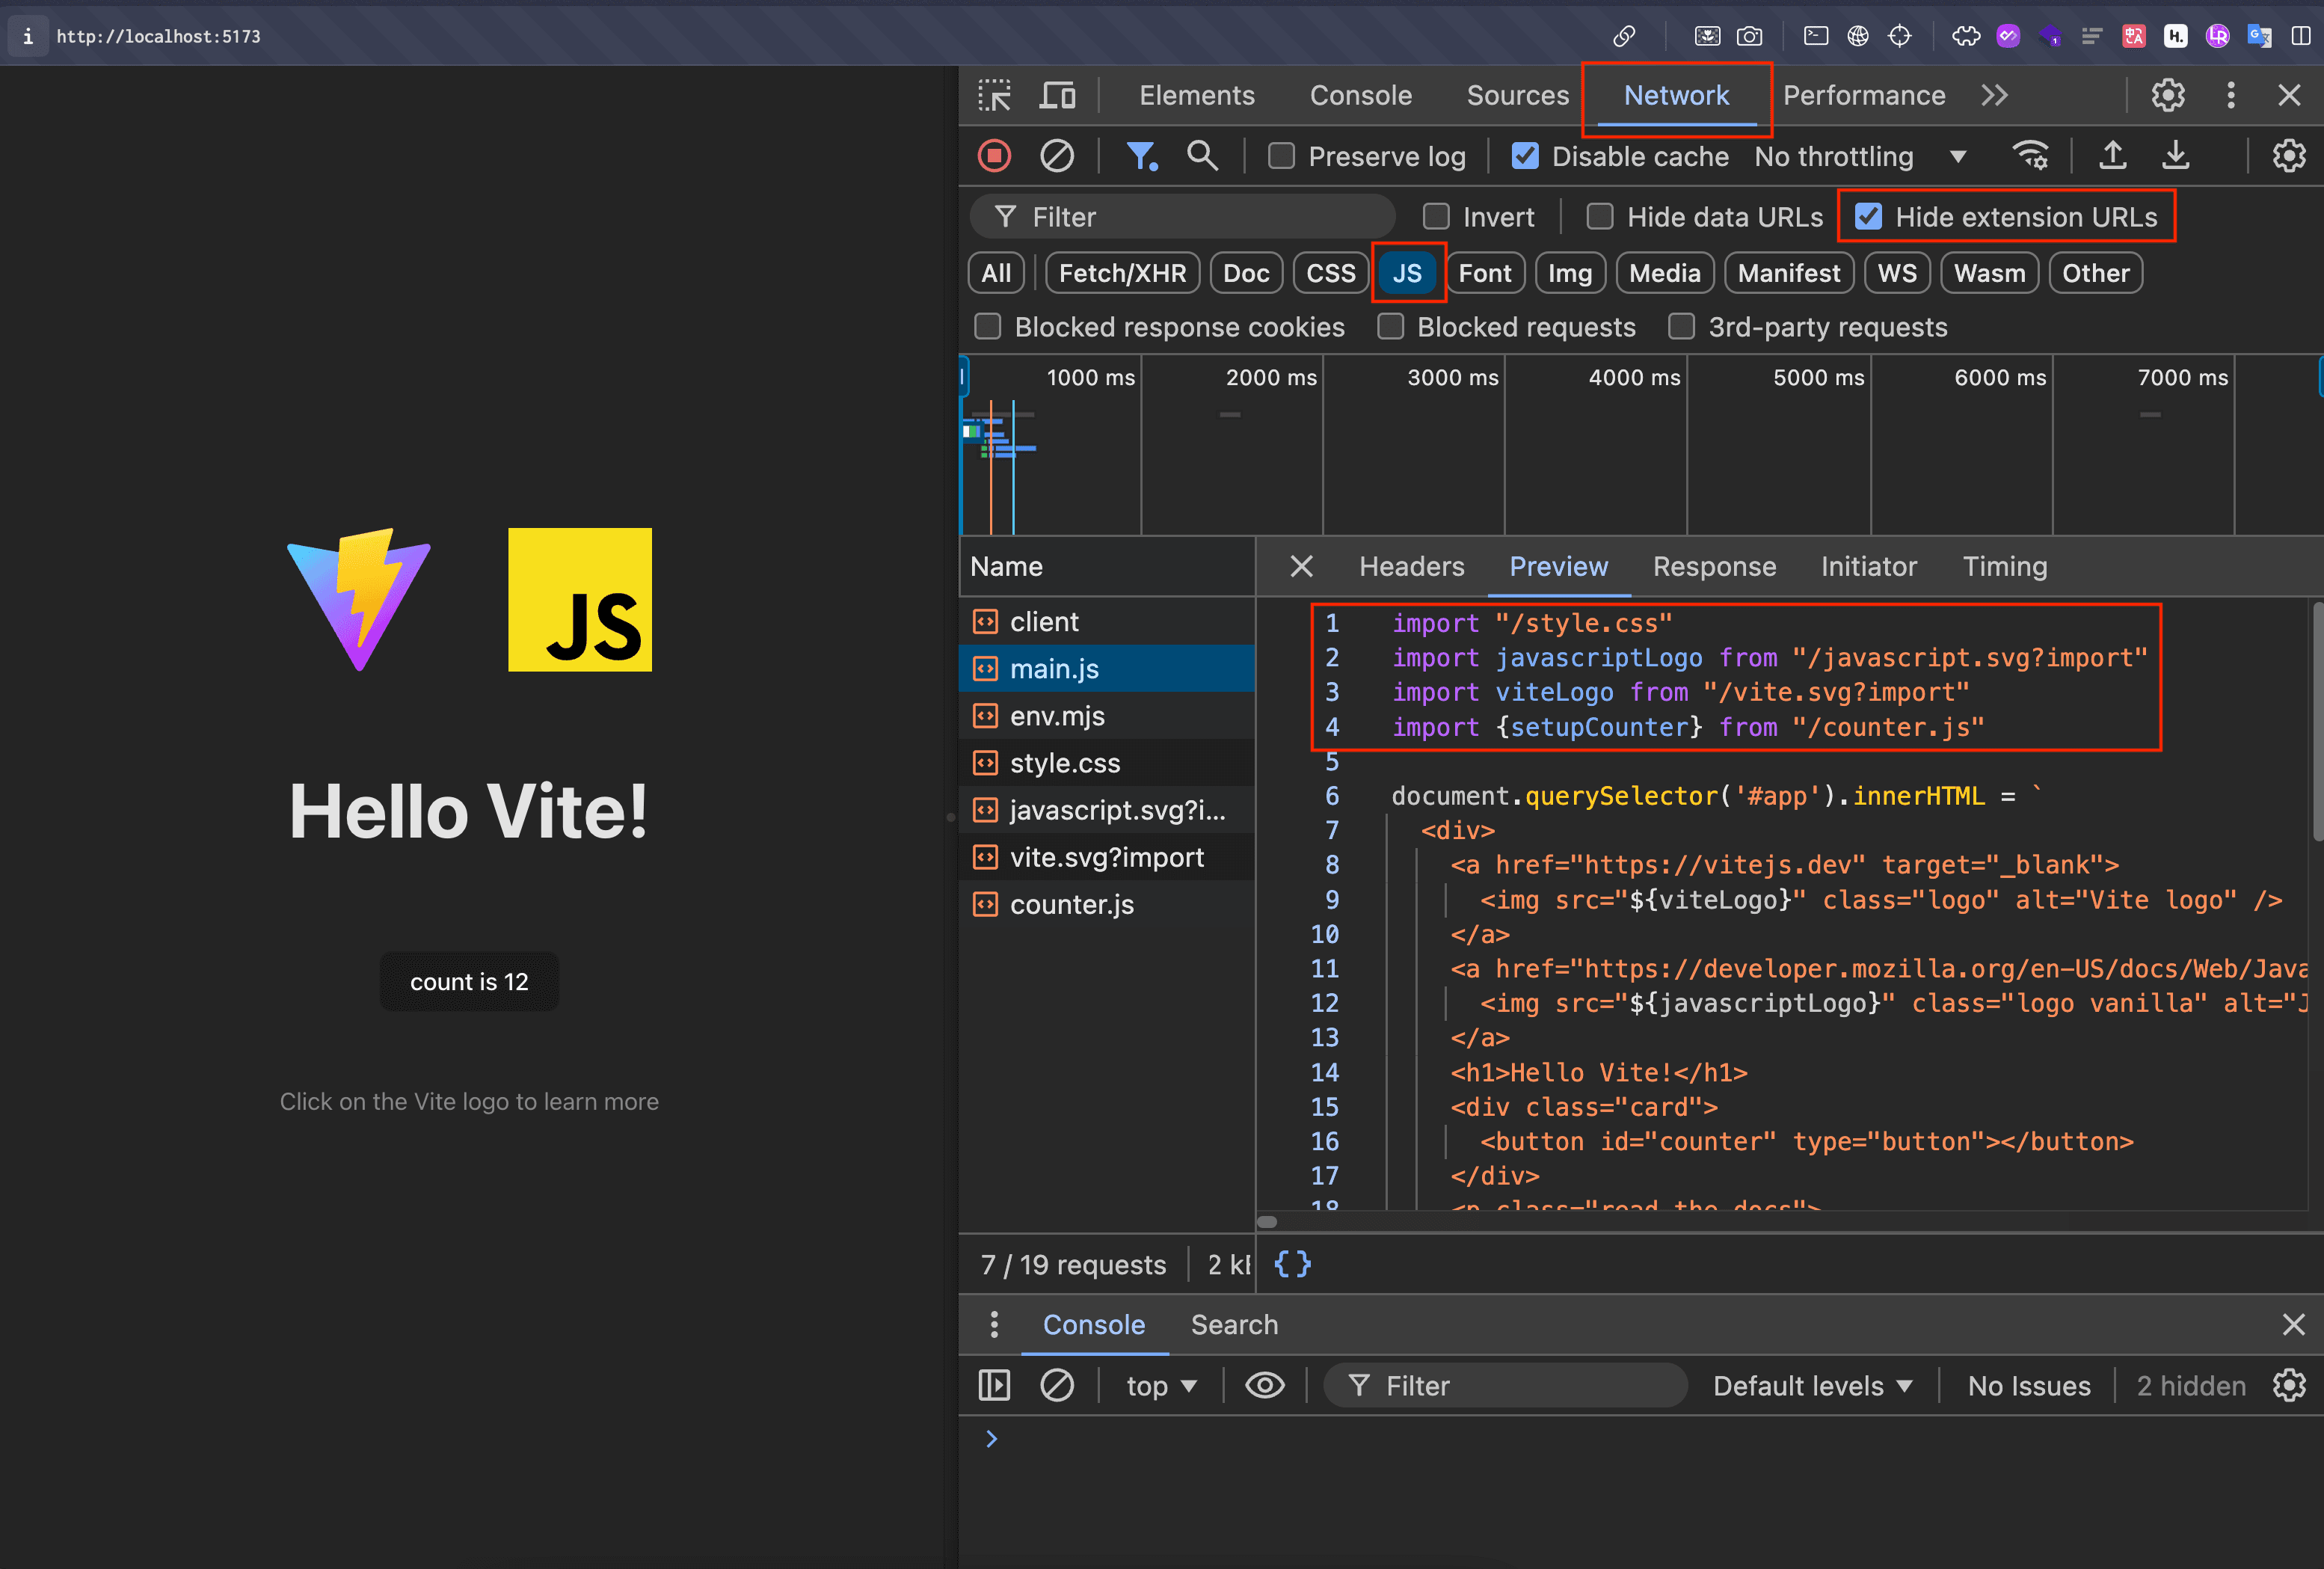Click the export HAR download icon

pyautogui.click(x=2175, y=156)
